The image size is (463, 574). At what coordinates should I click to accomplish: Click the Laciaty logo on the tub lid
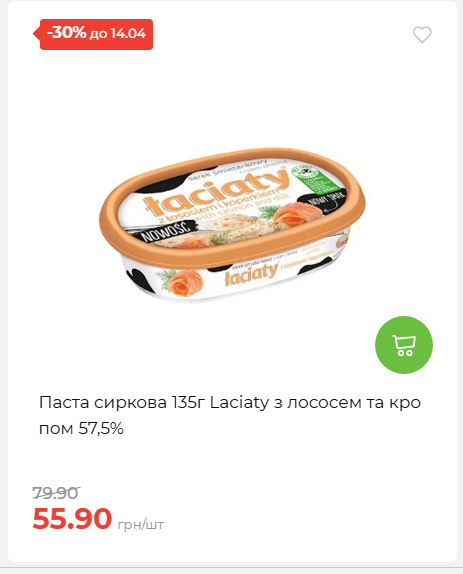[216, 192]
